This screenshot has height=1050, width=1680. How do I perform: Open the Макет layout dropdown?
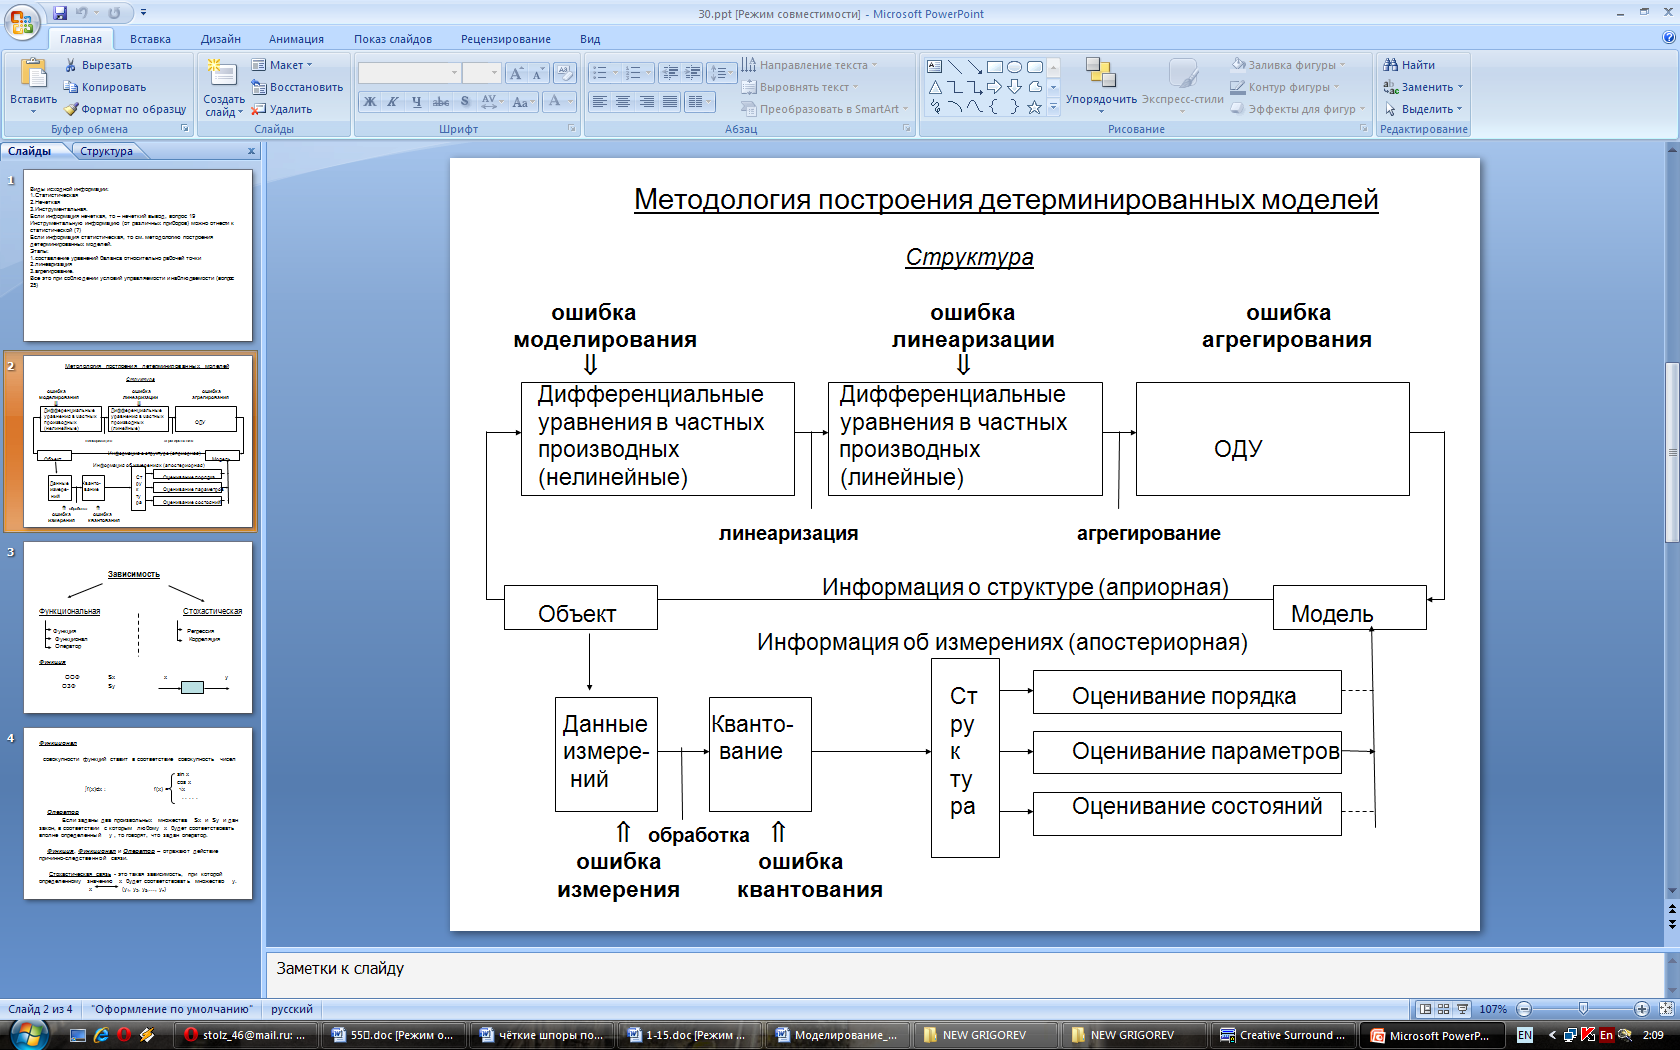pyautogui.click(x=283, y=65)
